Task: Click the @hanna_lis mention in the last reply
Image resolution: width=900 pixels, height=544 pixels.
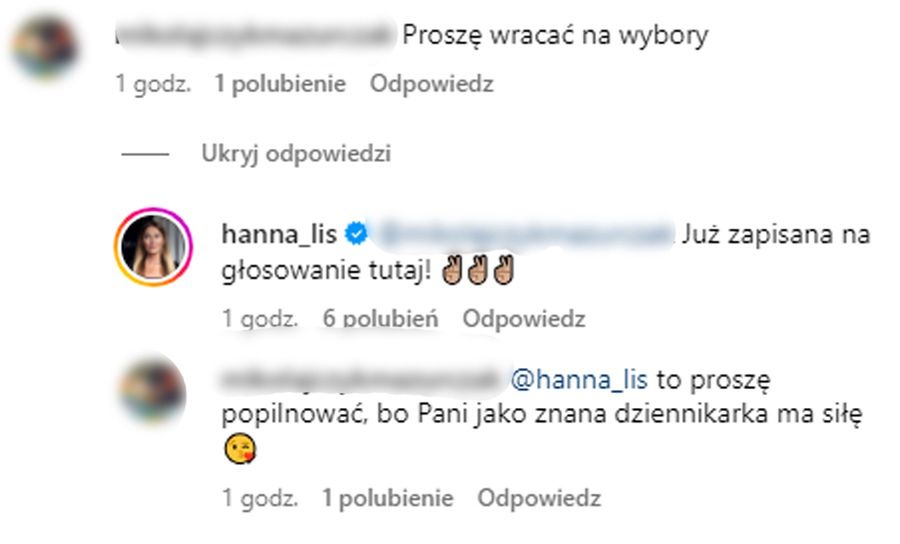Action: (x=579, y=379)
